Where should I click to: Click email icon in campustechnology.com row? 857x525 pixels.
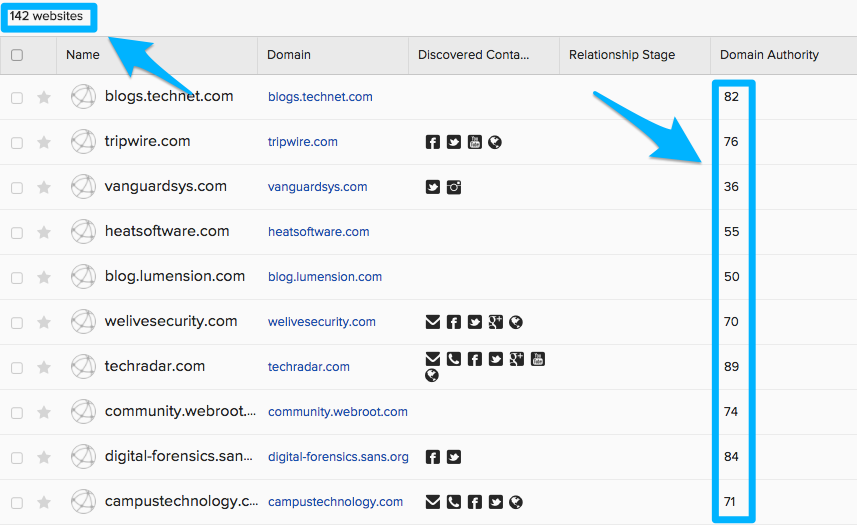pos(432,502)
